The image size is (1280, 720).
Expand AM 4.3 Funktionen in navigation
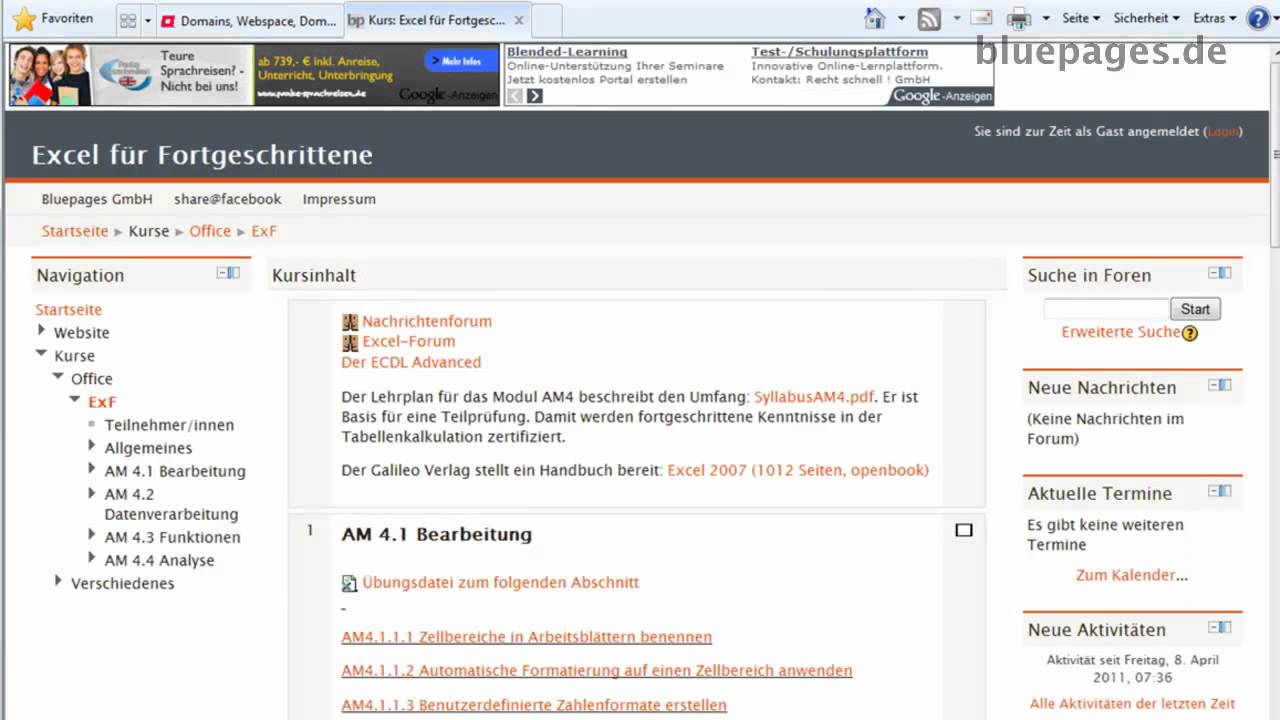[x=92, y=535]
